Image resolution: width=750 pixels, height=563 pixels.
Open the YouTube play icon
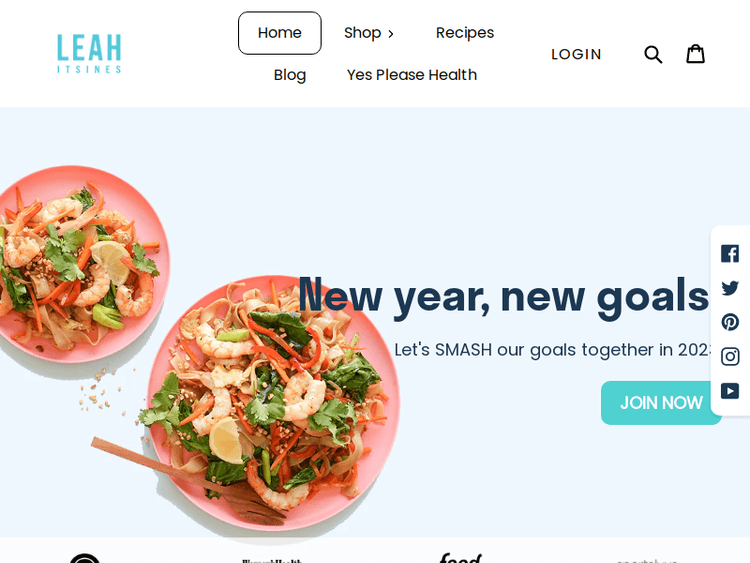(x=730, y=391)
